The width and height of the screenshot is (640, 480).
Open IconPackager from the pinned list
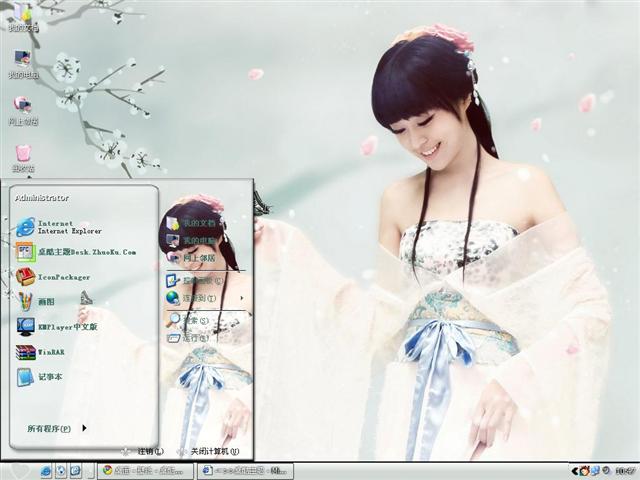[x=53, y=277]
